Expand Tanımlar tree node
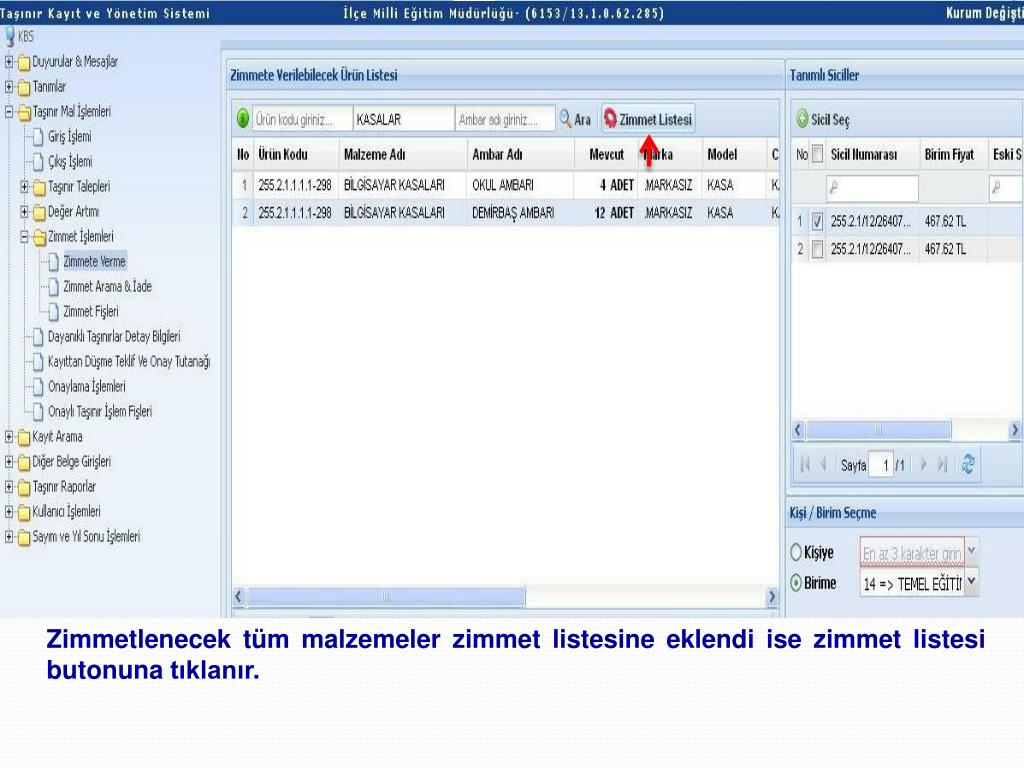This screenshot has height=768, width=1024. point(9,87)
